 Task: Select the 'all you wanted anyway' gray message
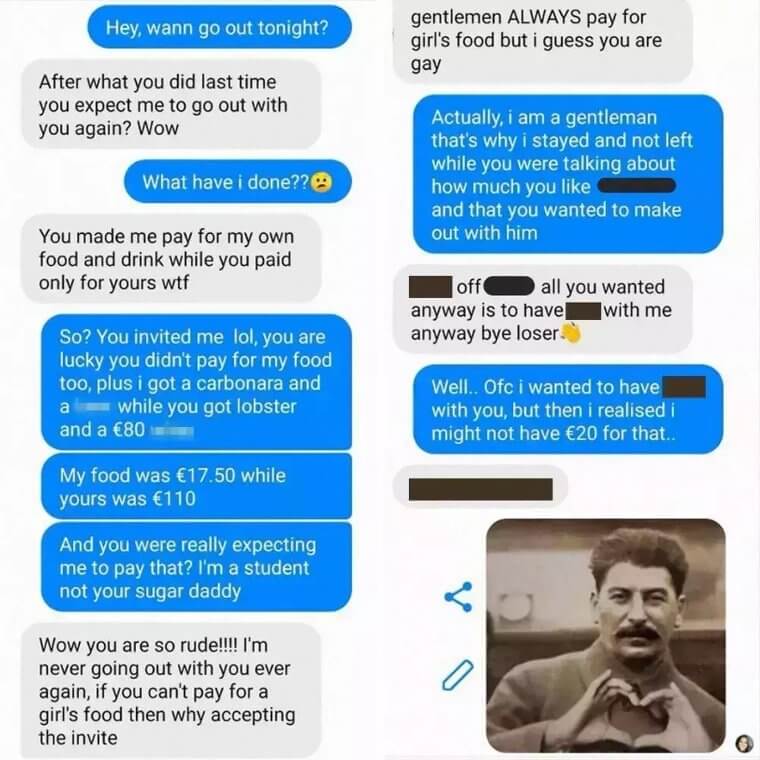click(543, 310)
